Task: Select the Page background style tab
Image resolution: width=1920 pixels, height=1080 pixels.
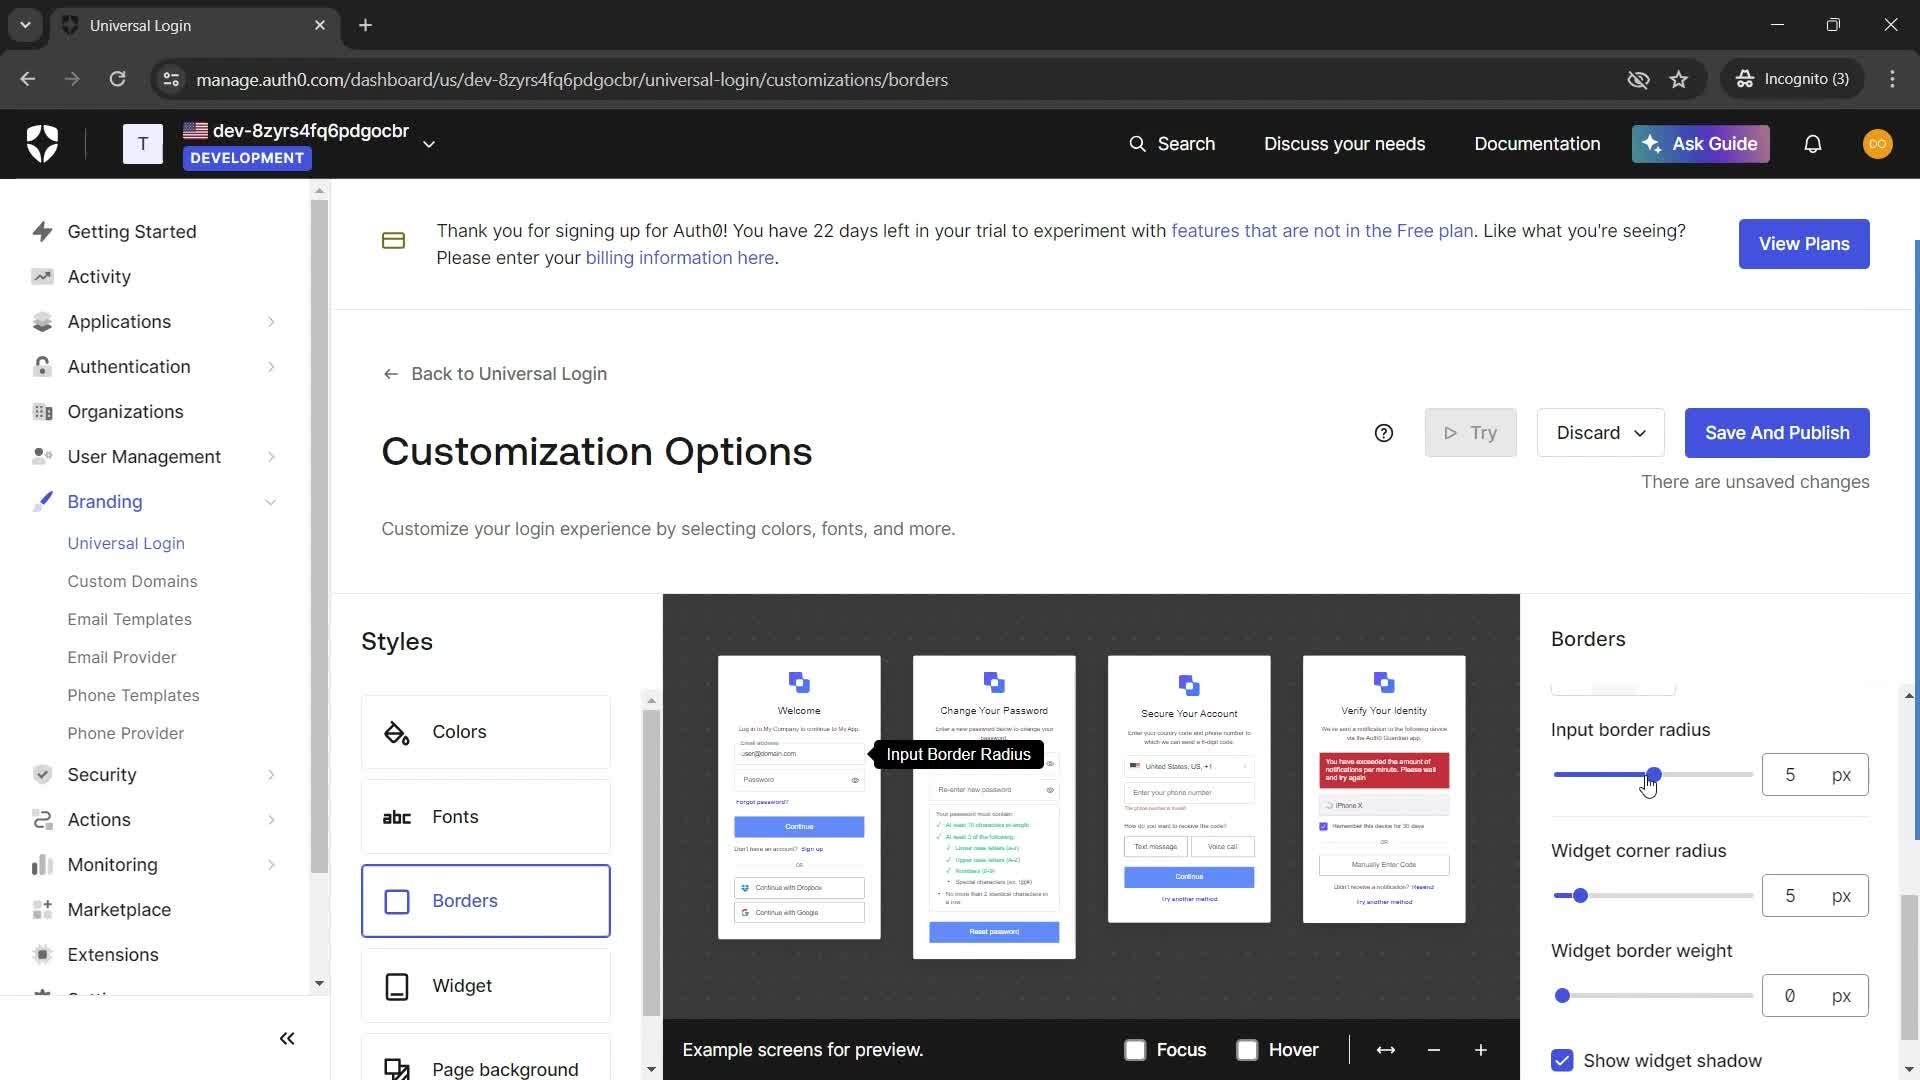Action: pos(486,1058)
